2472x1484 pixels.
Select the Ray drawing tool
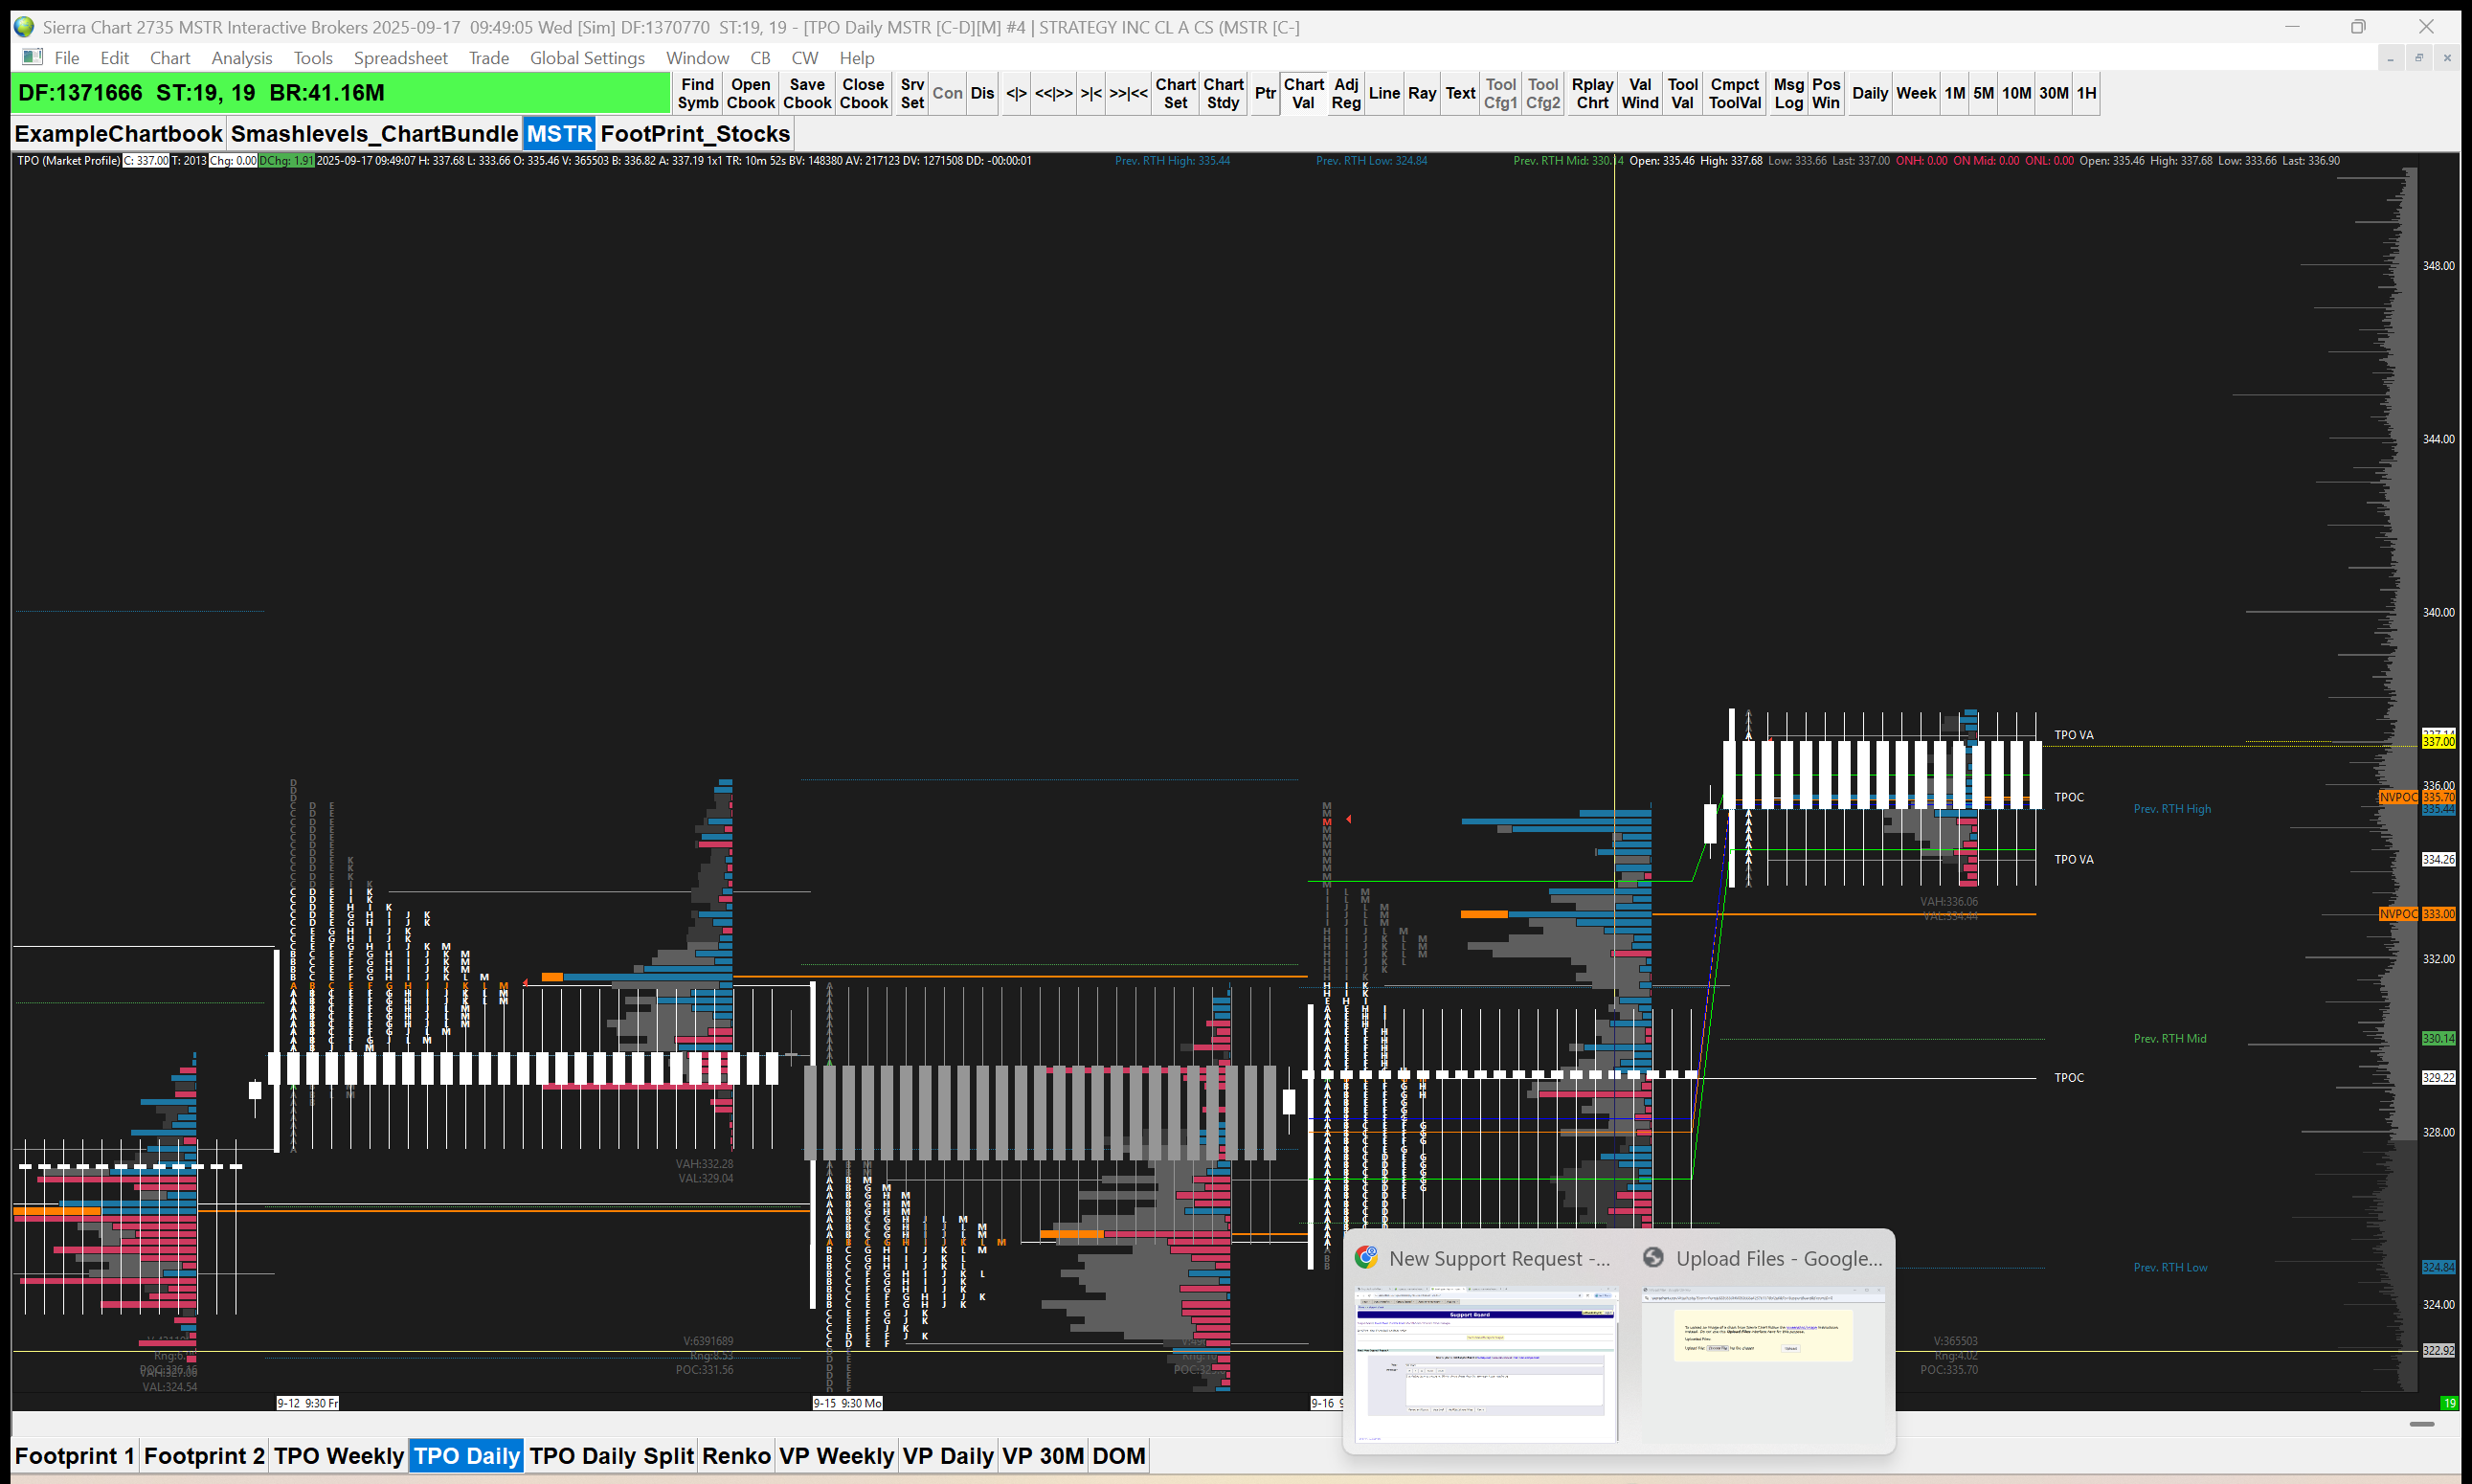1421,93
